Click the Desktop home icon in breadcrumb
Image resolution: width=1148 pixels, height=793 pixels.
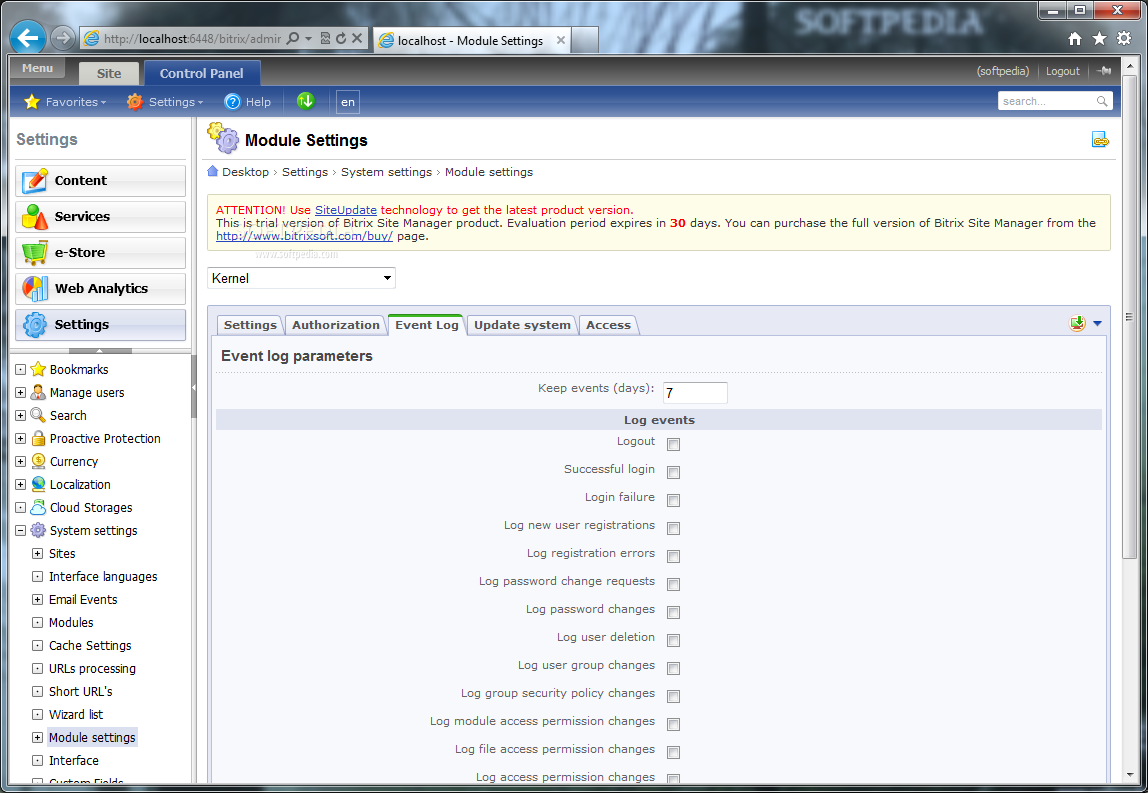(x=212, y=171)
